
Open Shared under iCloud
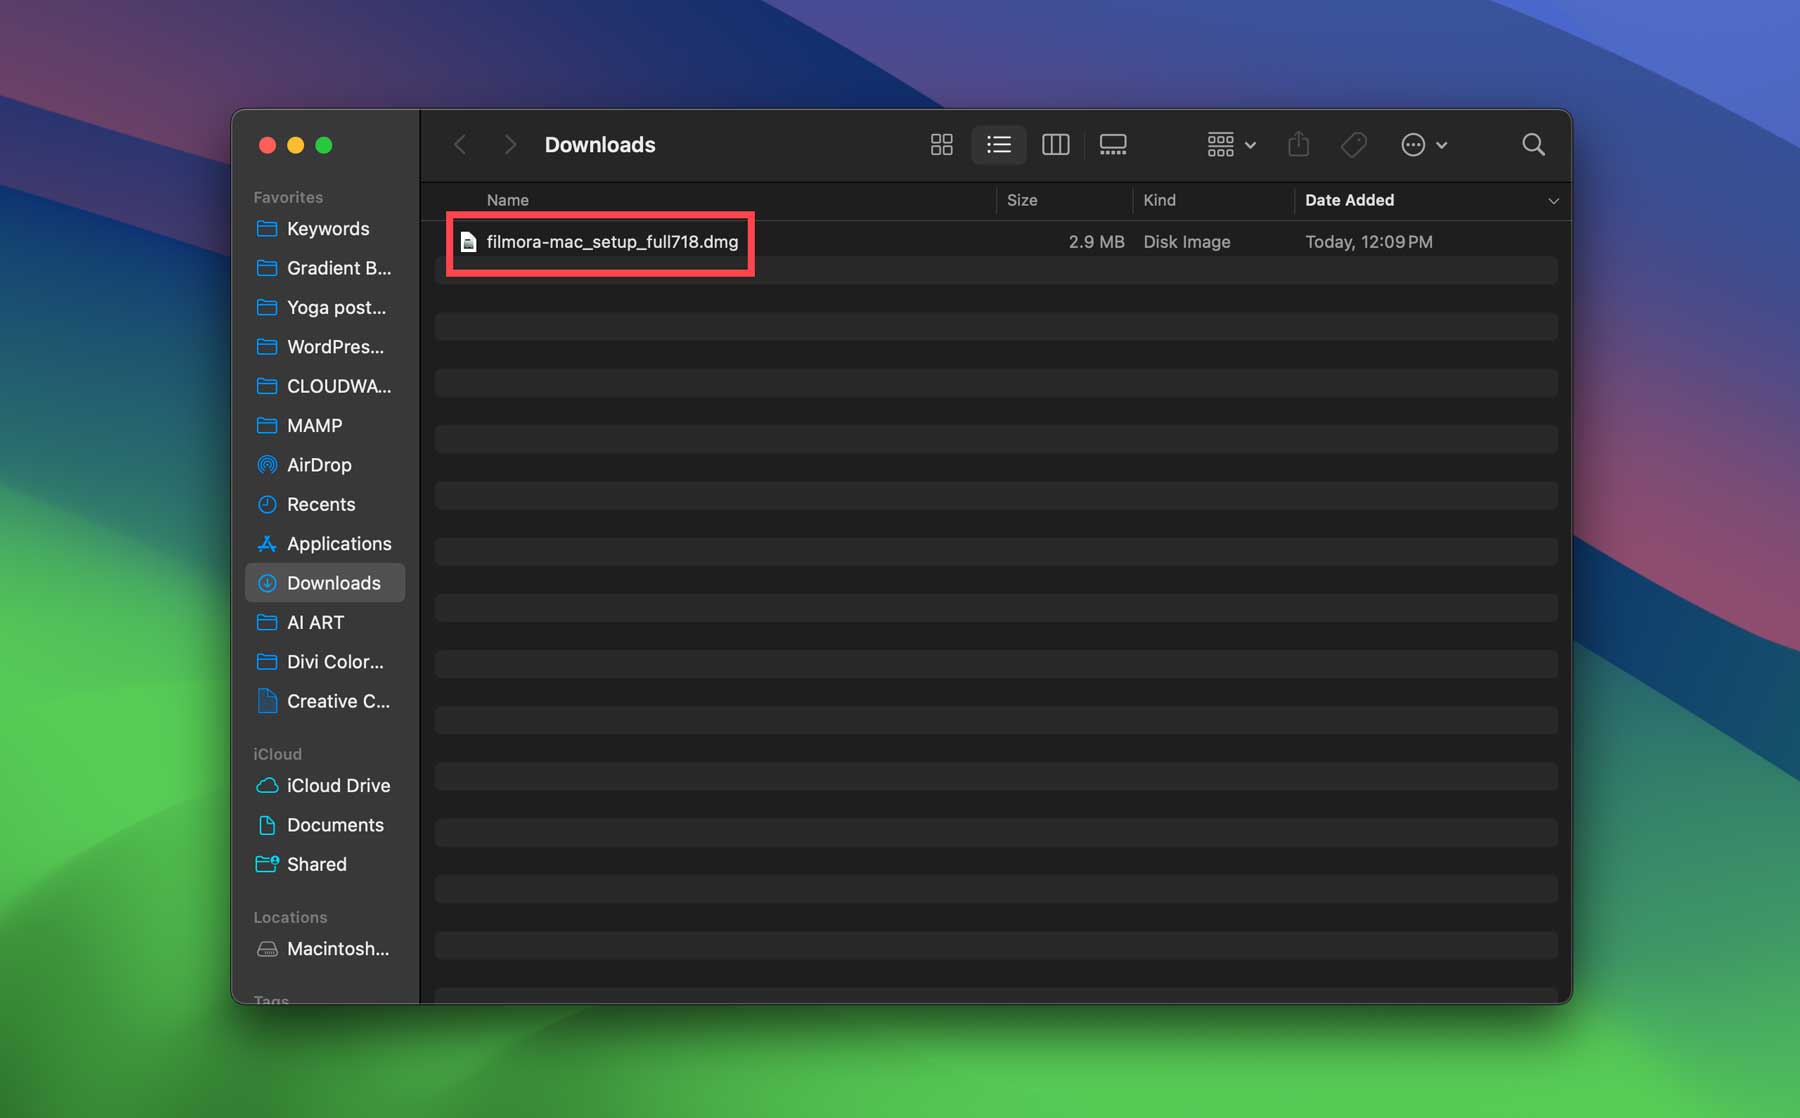(325, 864)
